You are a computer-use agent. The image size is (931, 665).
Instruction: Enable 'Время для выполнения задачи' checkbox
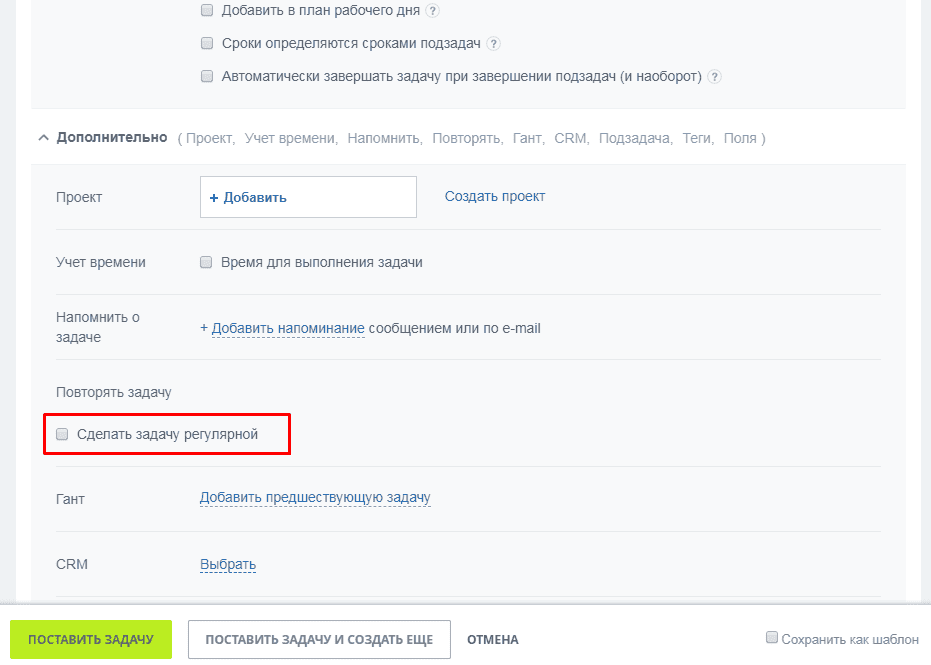[207, 262]
